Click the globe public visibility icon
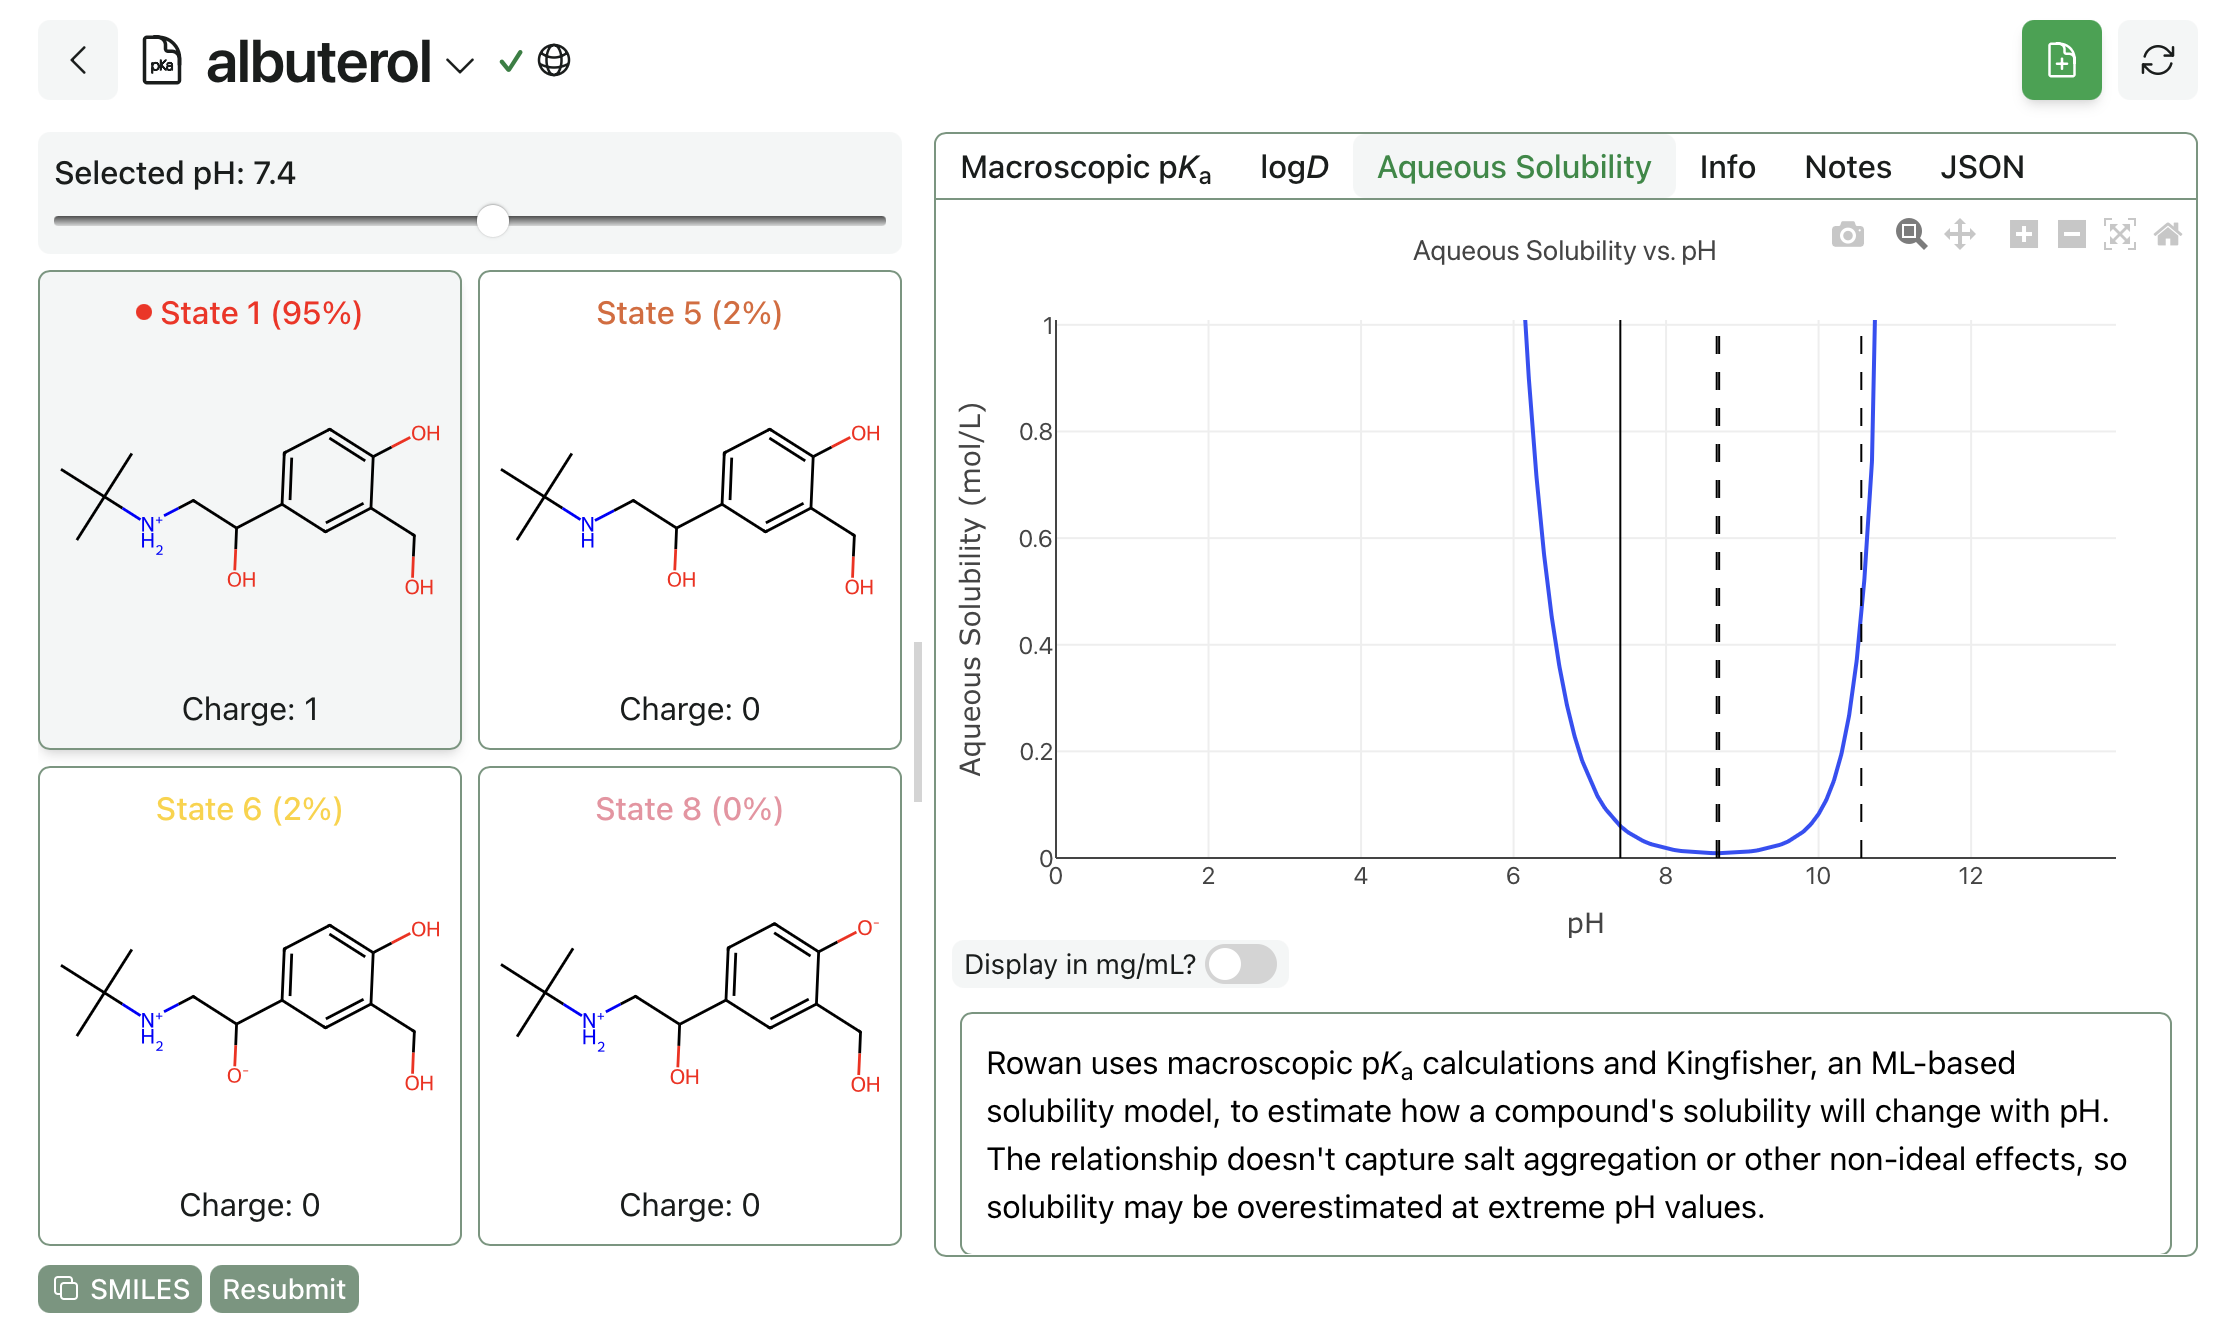Image resolution: width=2216 pixels, height=1328 pixels. coord(554,60)
